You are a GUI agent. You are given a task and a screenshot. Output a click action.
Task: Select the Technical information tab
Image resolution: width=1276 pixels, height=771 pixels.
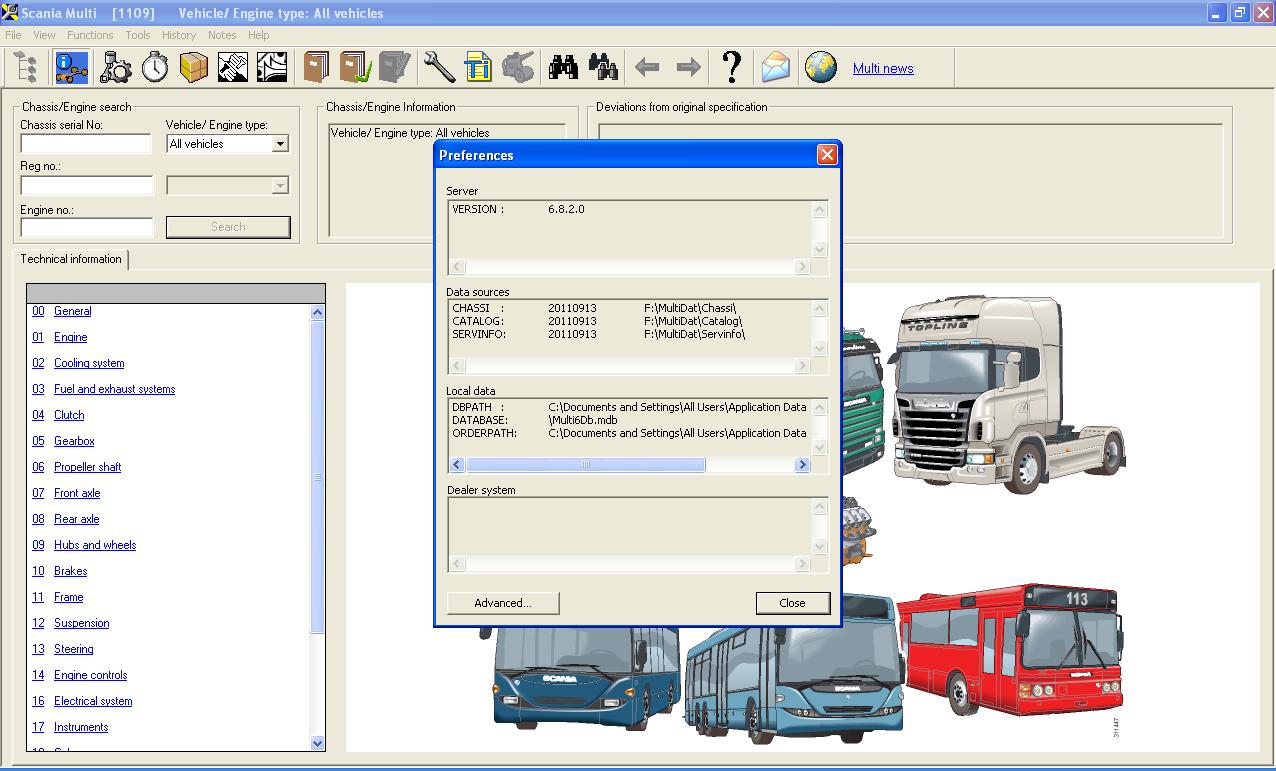click(71, 259)
